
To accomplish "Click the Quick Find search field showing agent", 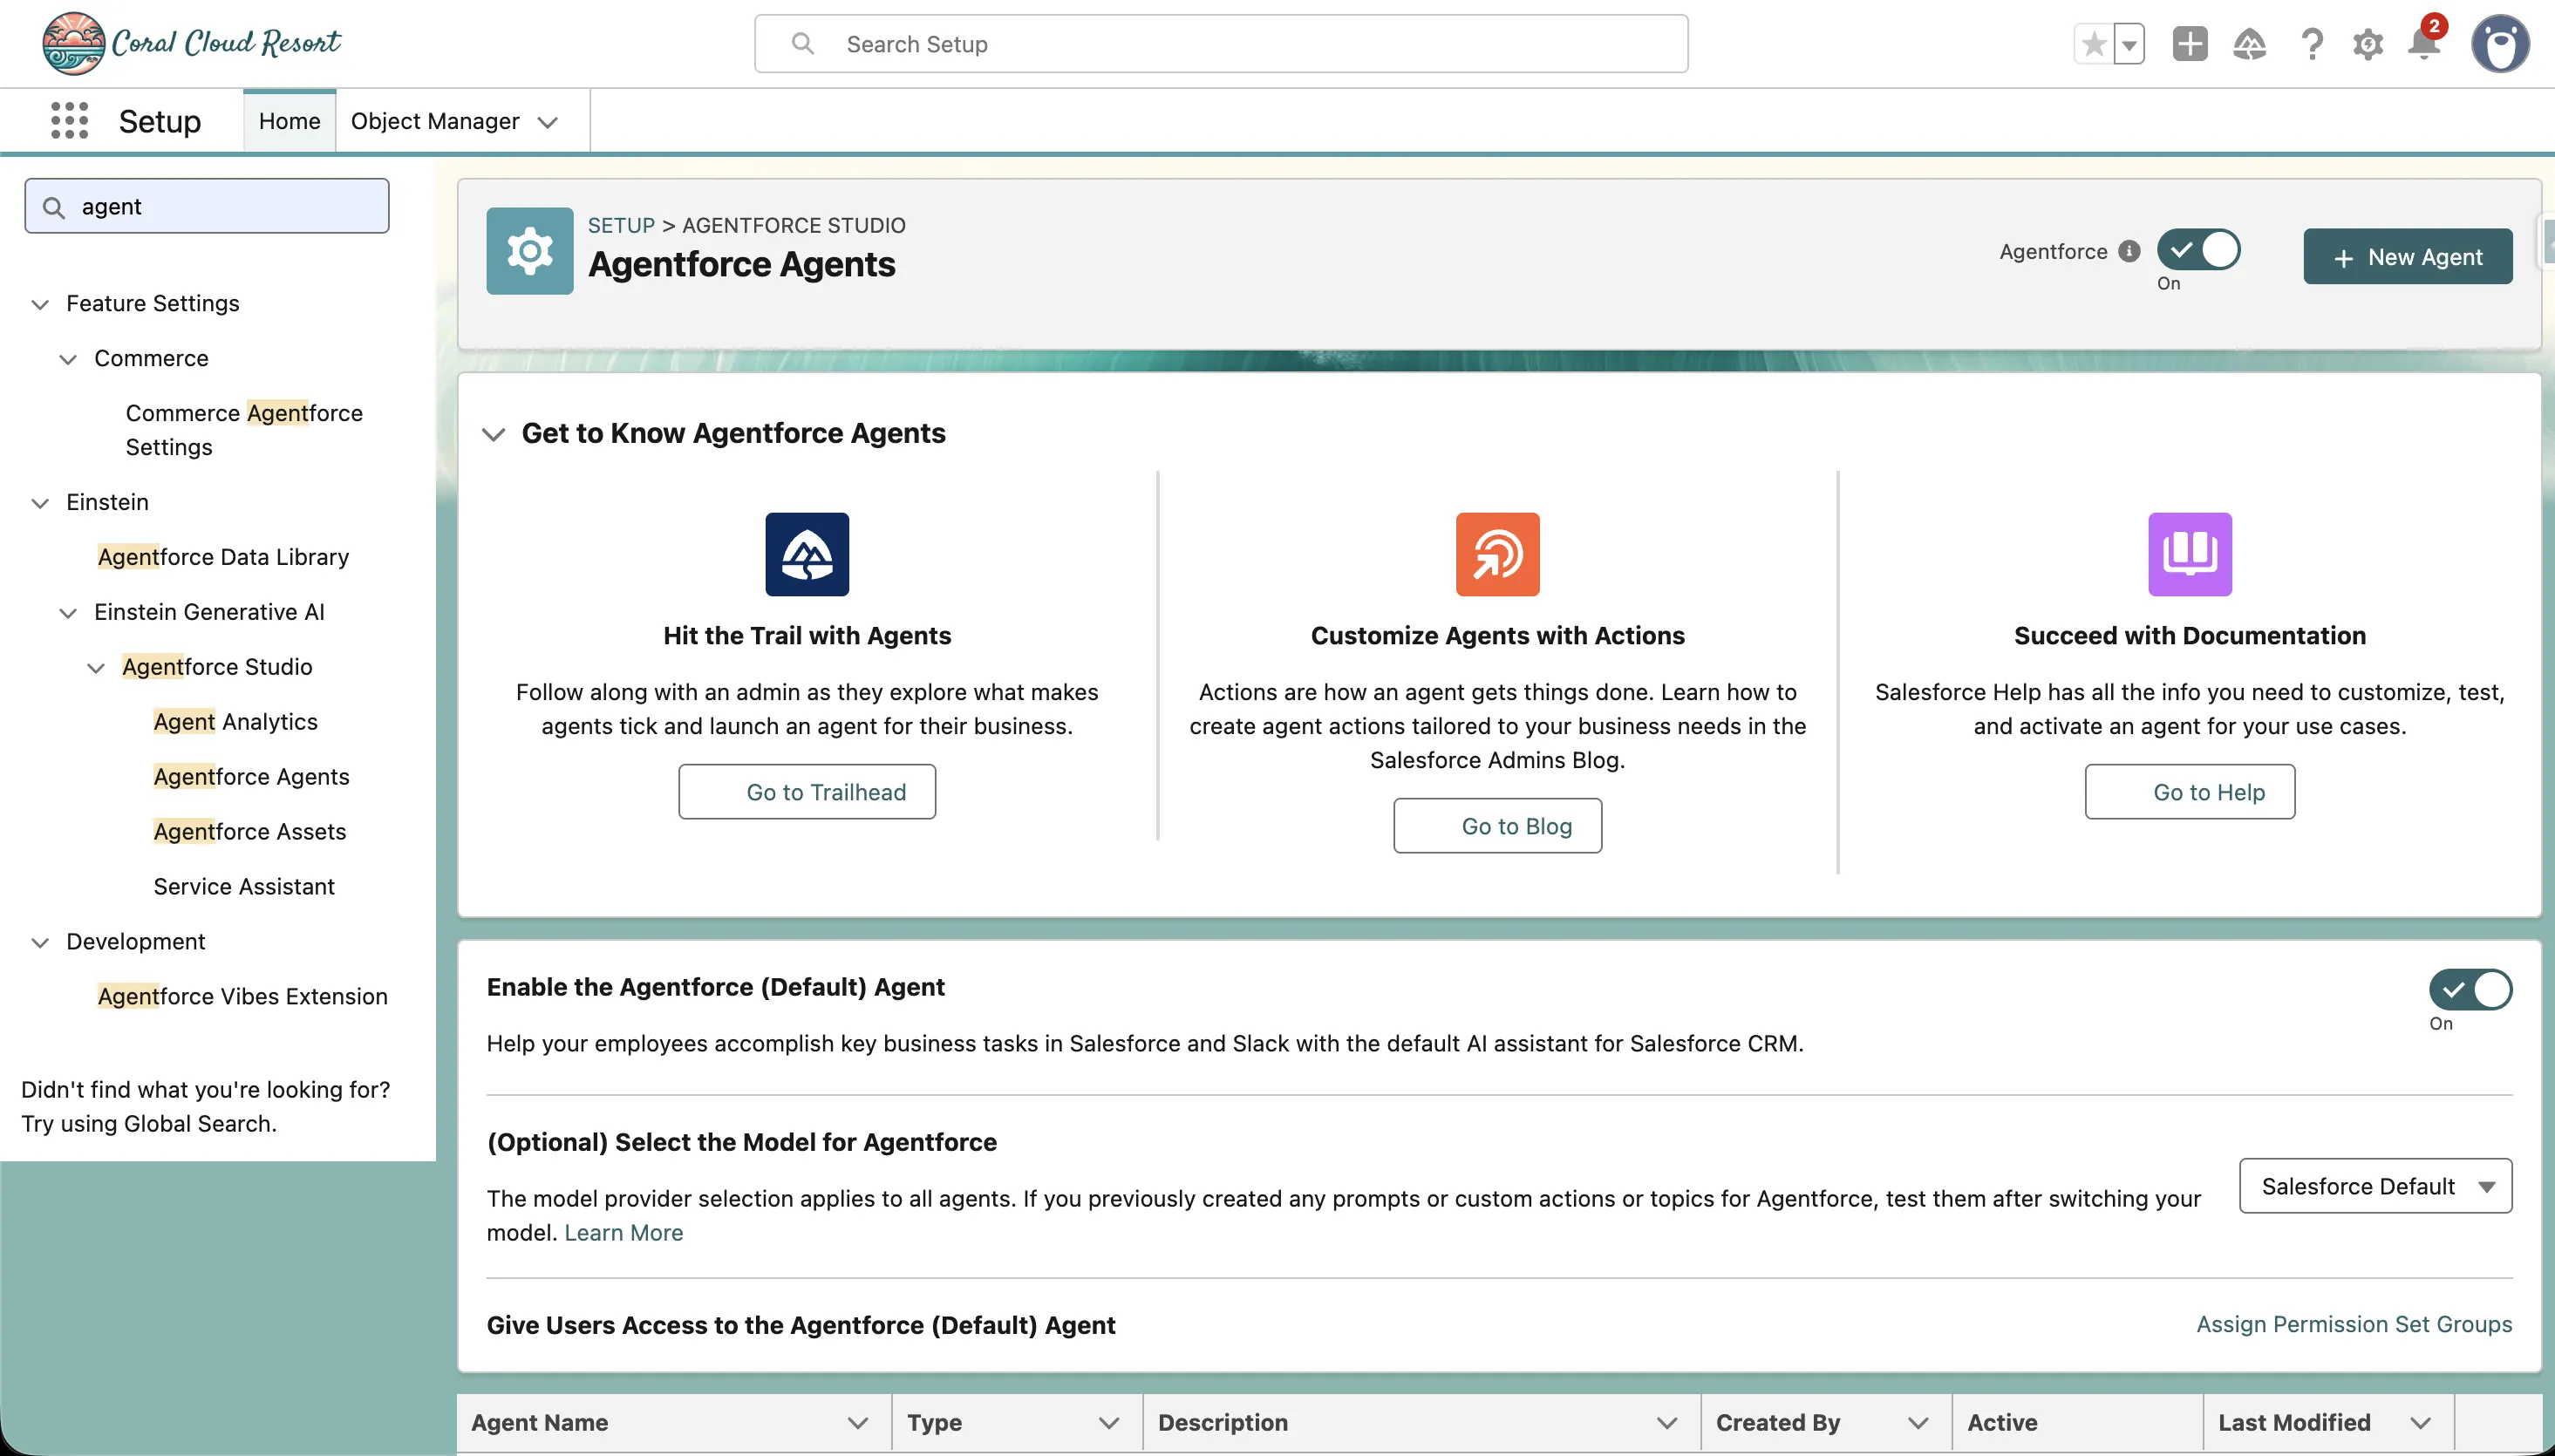I will pyautogui.click(x=206, y=206).
